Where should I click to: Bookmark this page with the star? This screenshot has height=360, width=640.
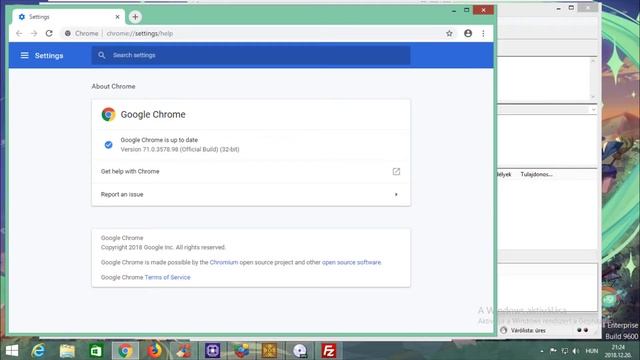click(449, 33)
